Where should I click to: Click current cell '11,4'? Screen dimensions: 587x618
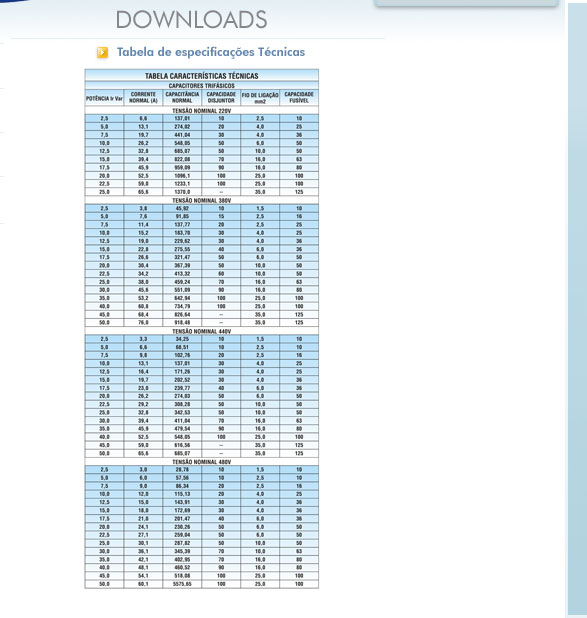[x=143, y=225]
